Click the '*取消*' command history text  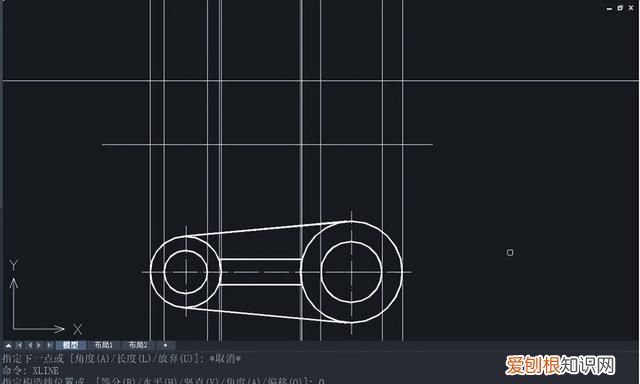[x=225, y=359]
